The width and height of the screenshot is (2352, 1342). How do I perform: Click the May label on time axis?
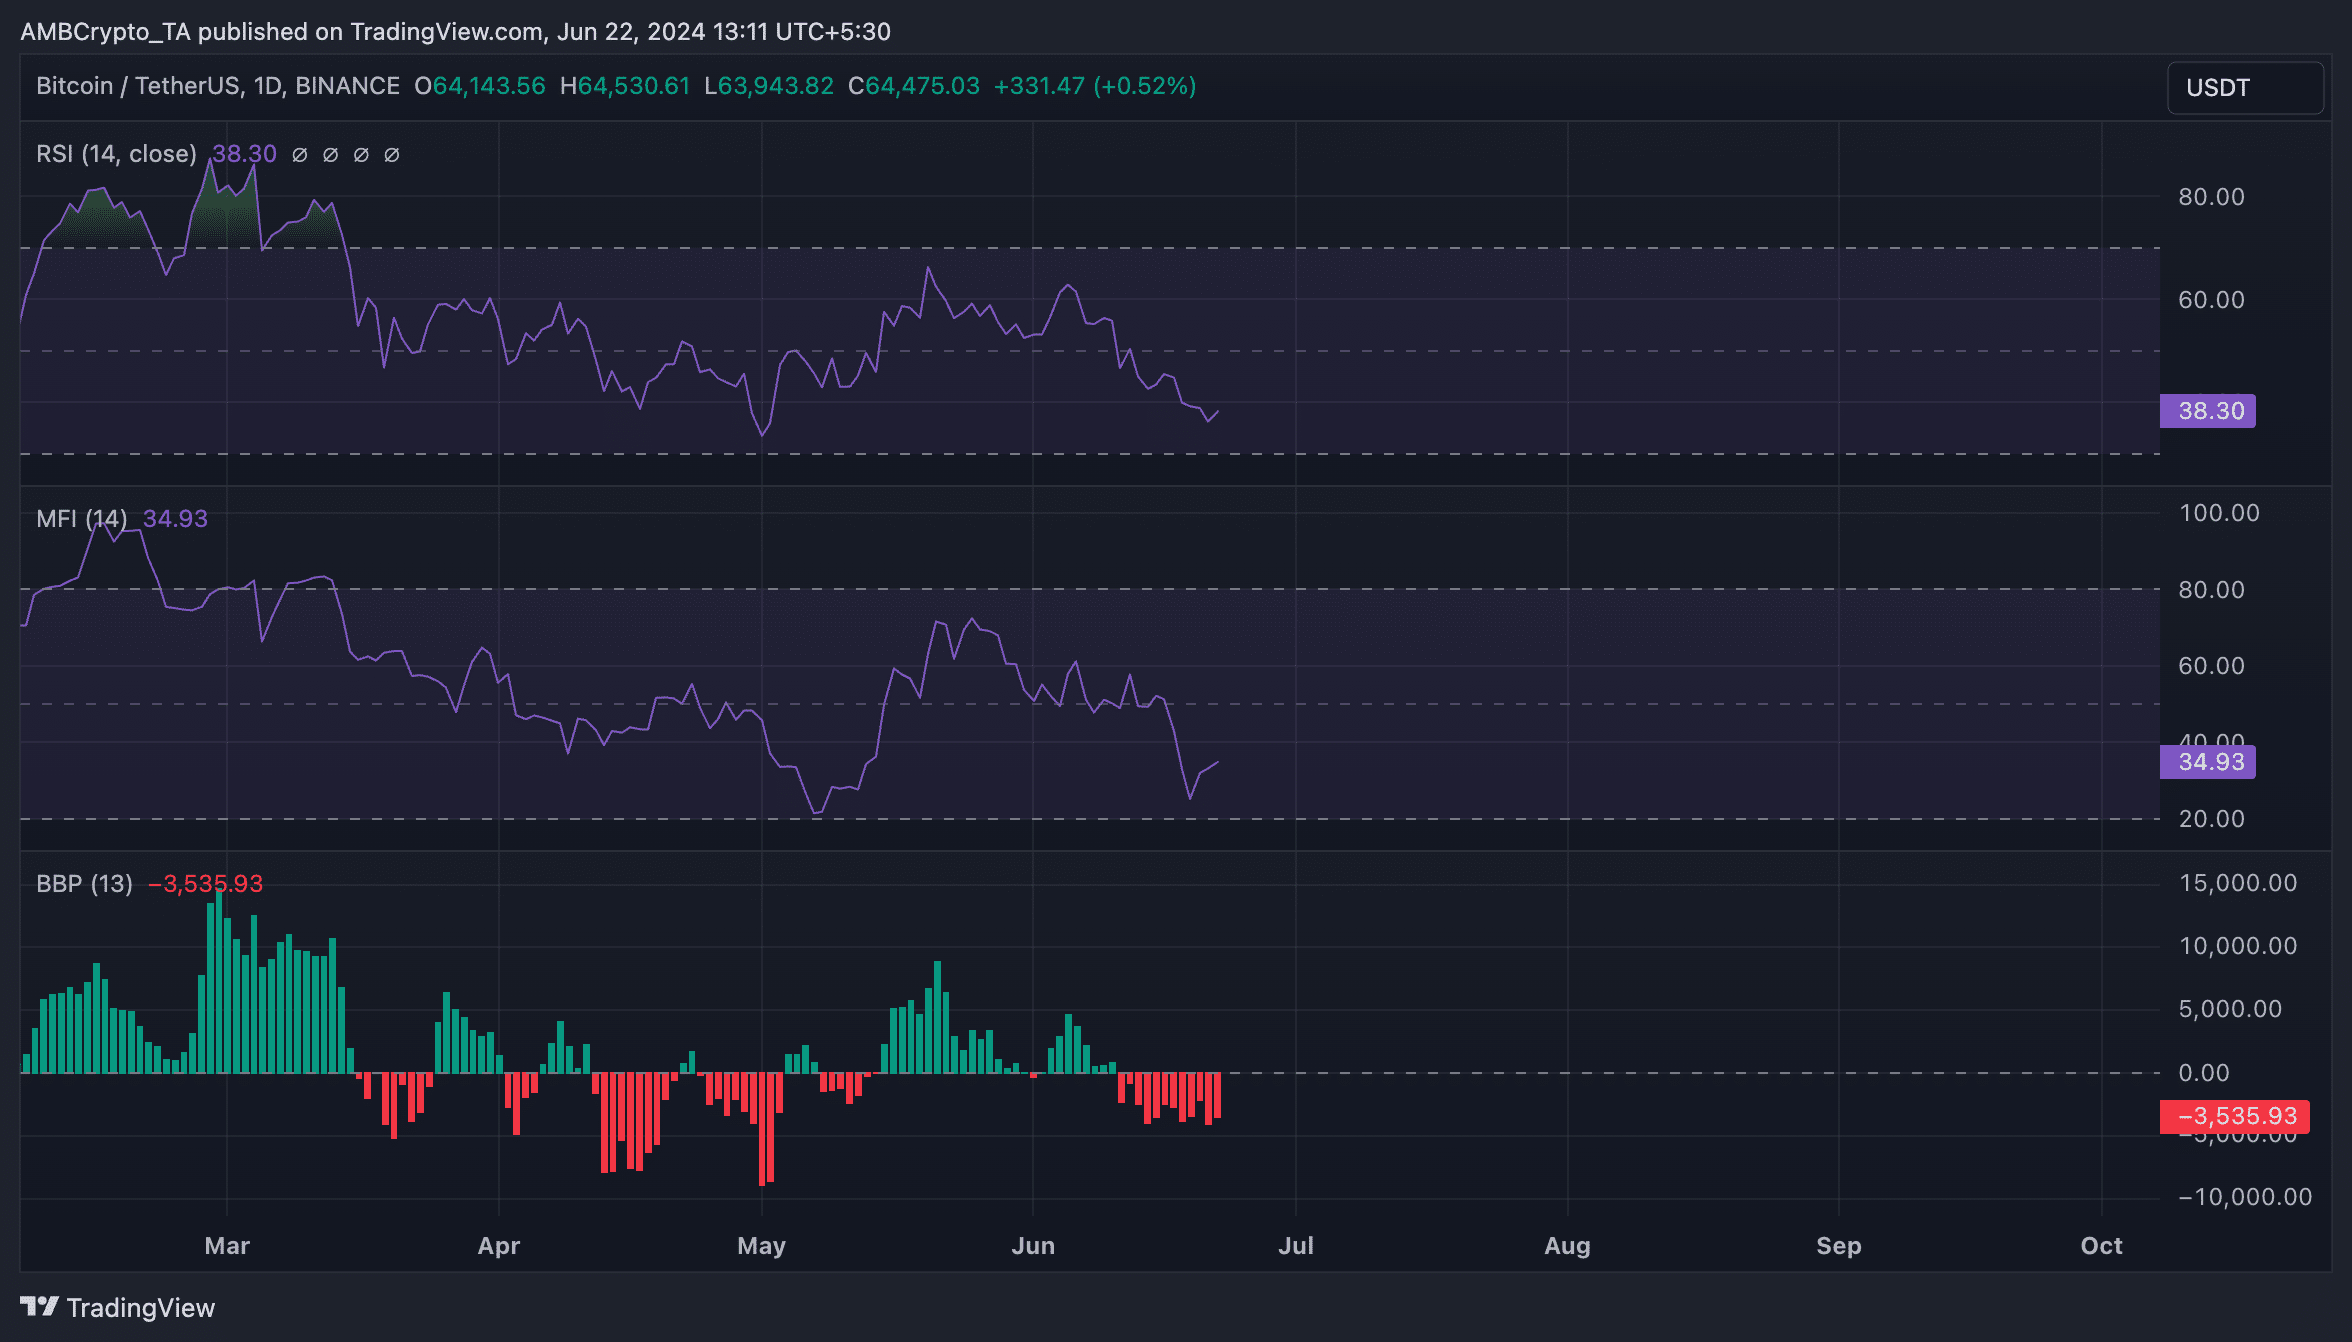coord(762,1246)
